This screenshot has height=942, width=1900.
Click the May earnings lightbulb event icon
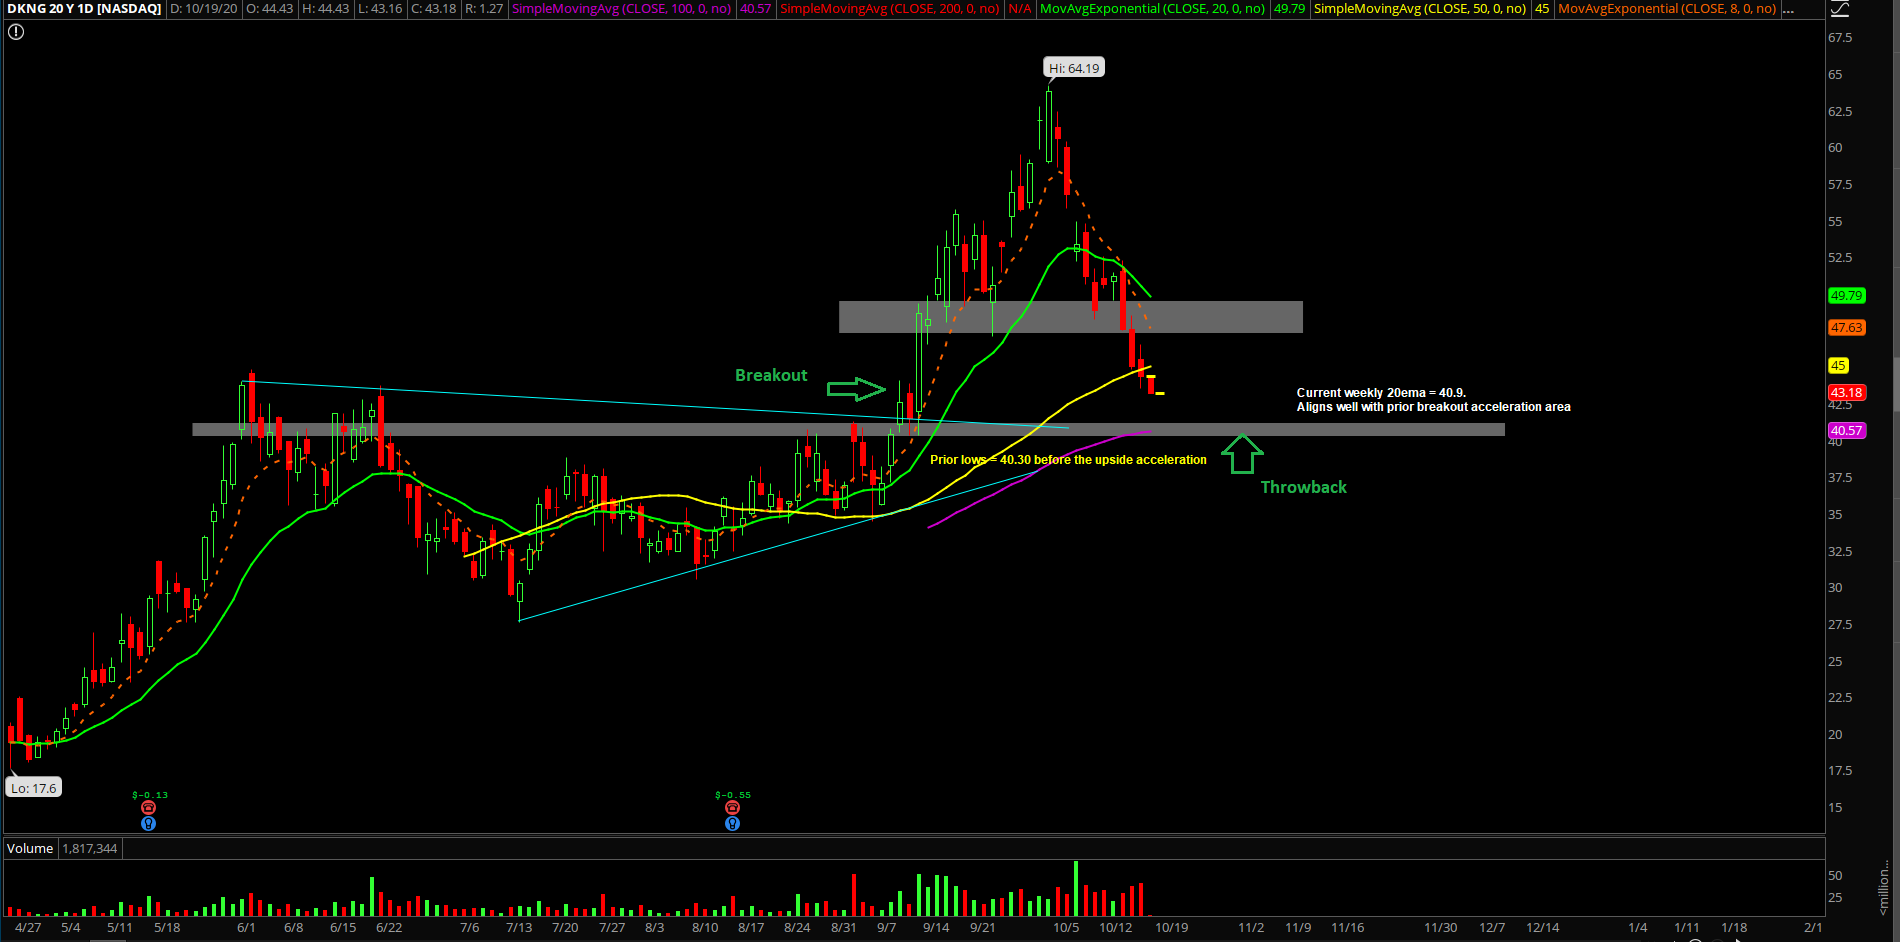149,824
